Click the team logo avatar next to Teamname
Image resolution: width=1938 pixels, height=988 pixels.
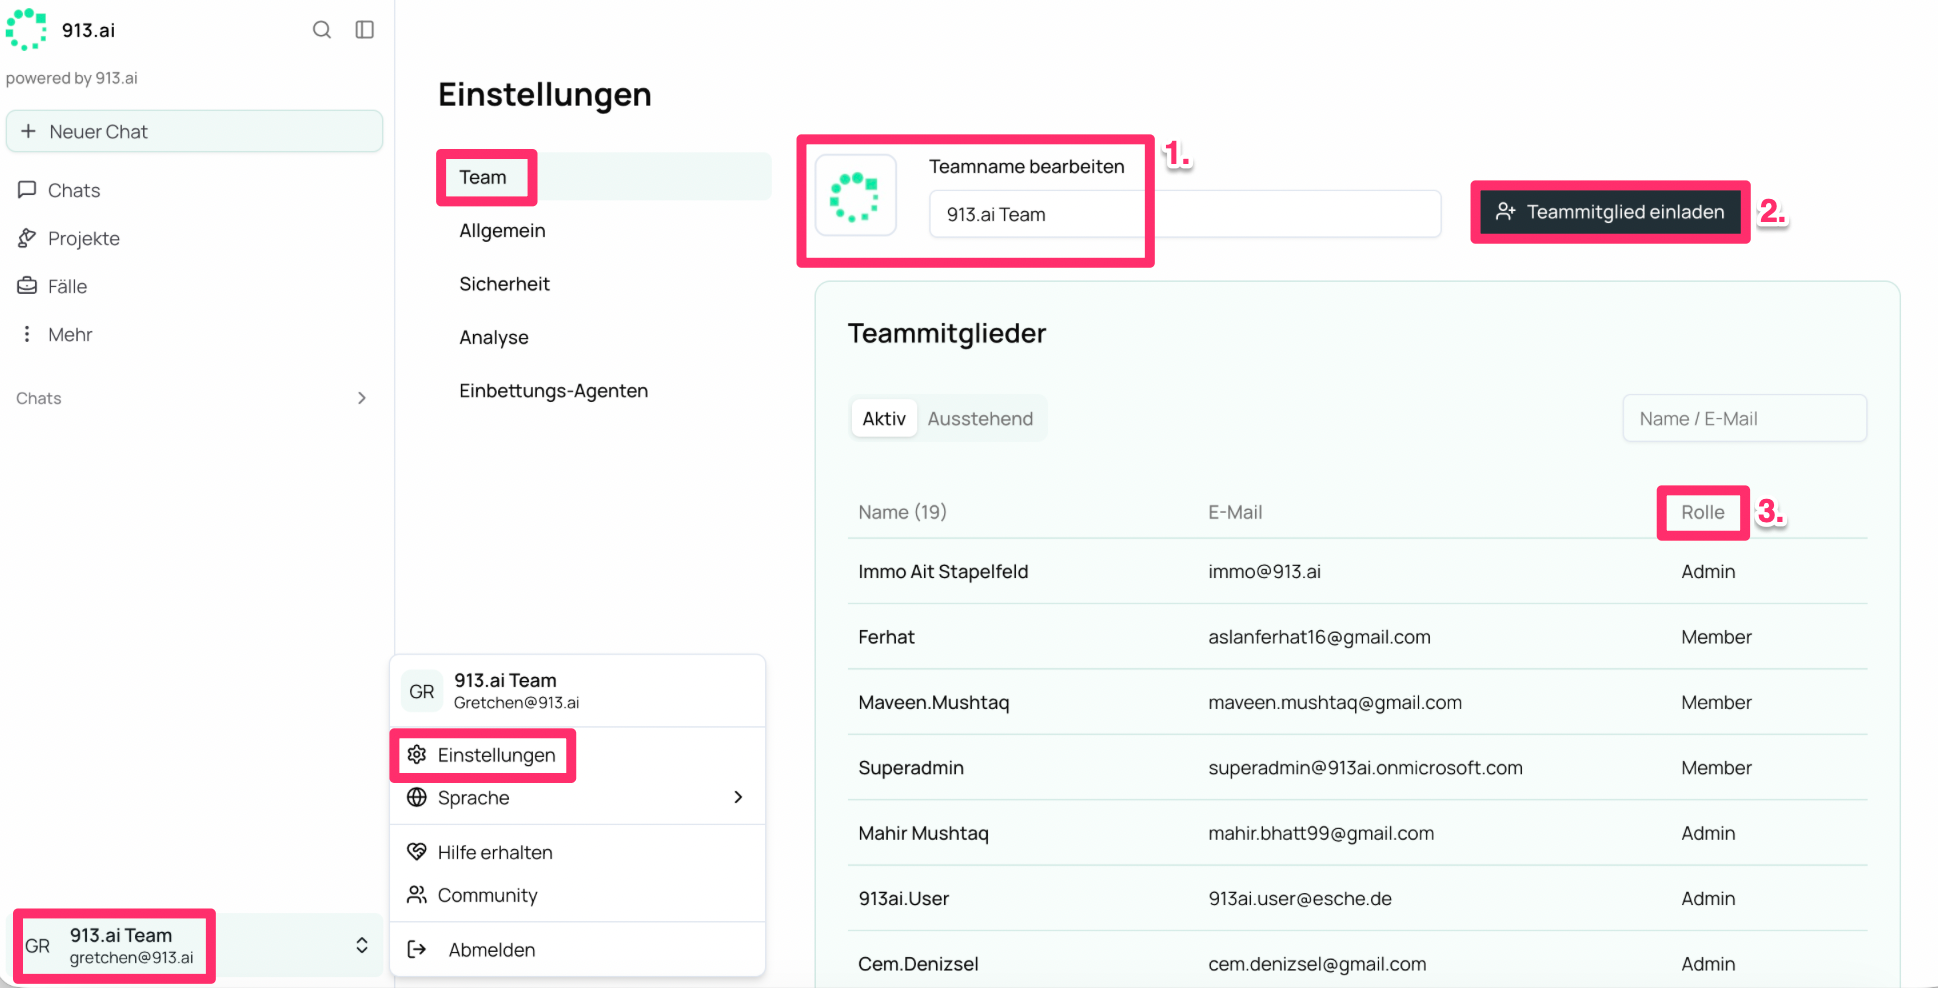click(855, 196)
